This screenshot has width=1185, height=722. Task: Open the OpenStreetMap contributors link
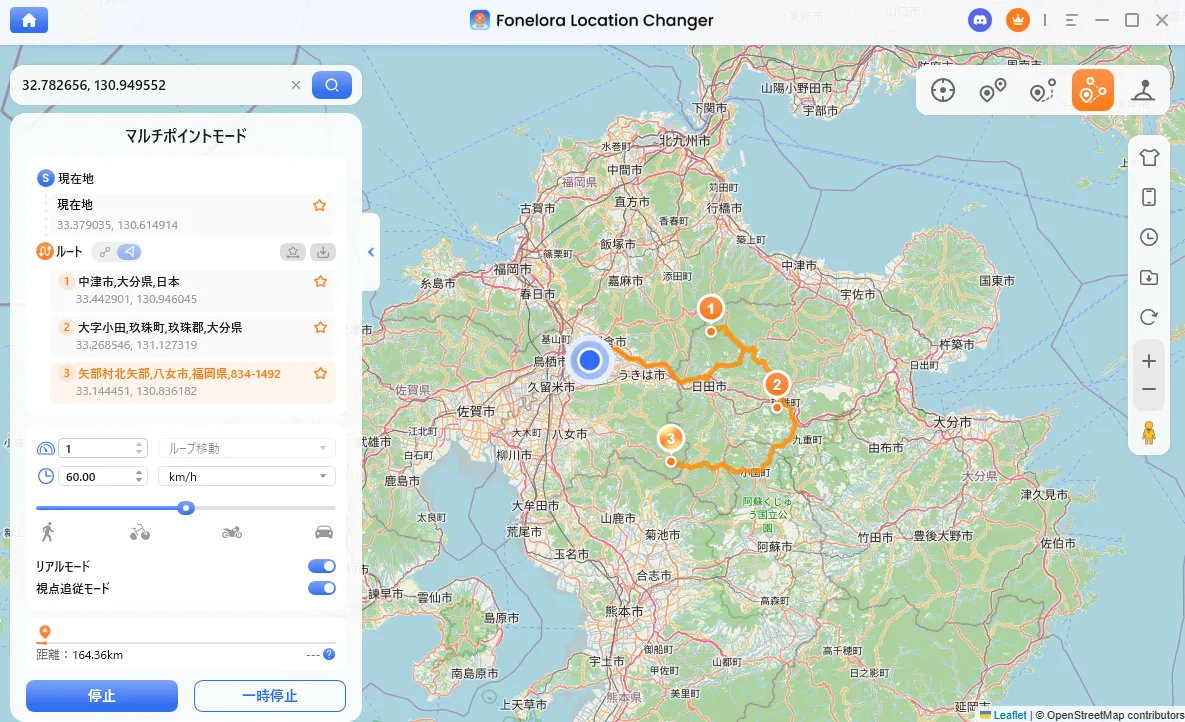point(1115,714)
